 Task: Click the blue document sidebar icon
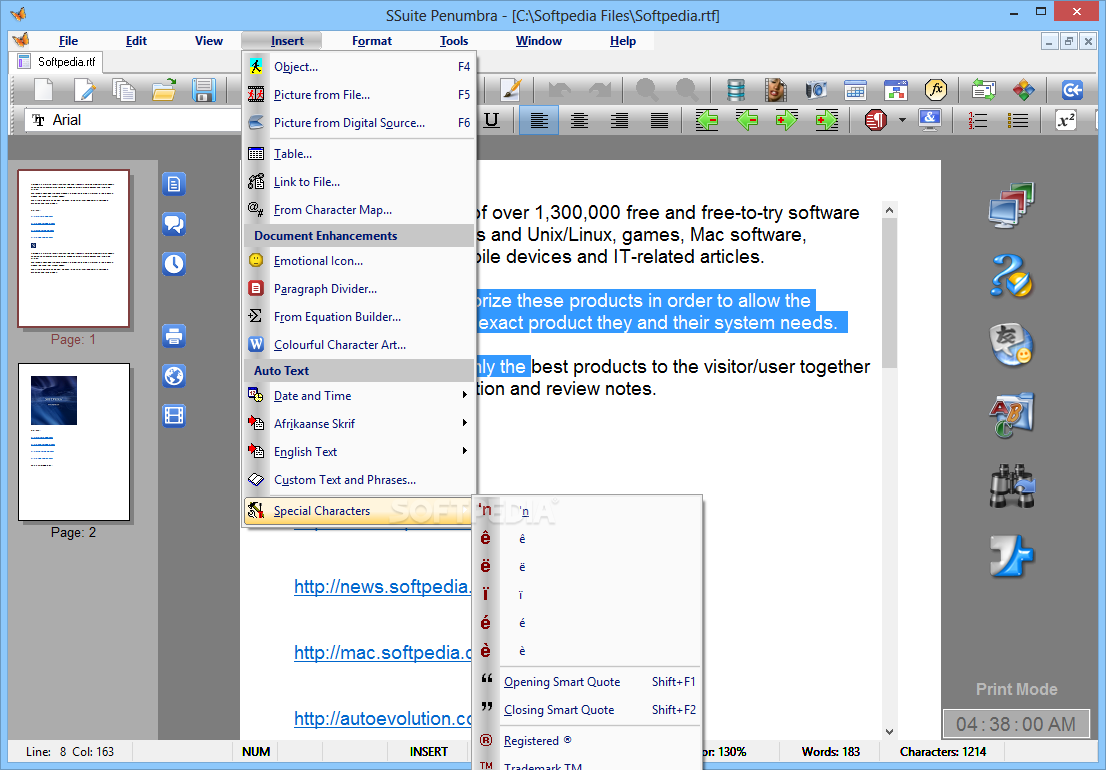174,184
